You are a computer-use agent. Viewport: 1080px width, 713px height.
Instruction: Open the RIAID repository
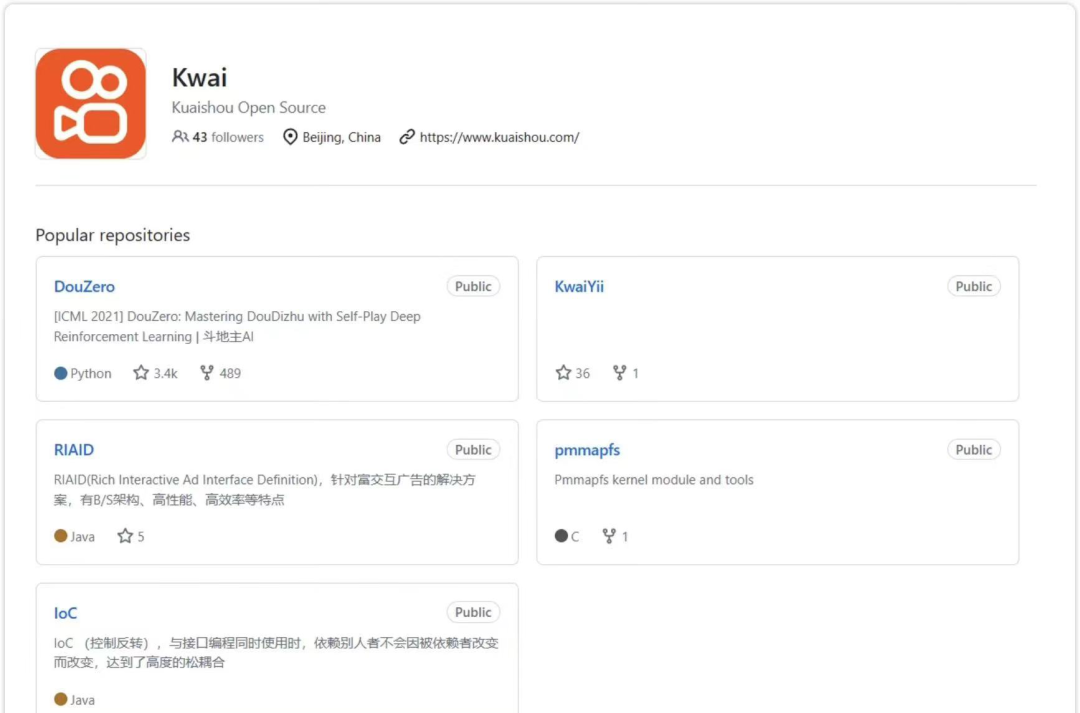(74, 450)
